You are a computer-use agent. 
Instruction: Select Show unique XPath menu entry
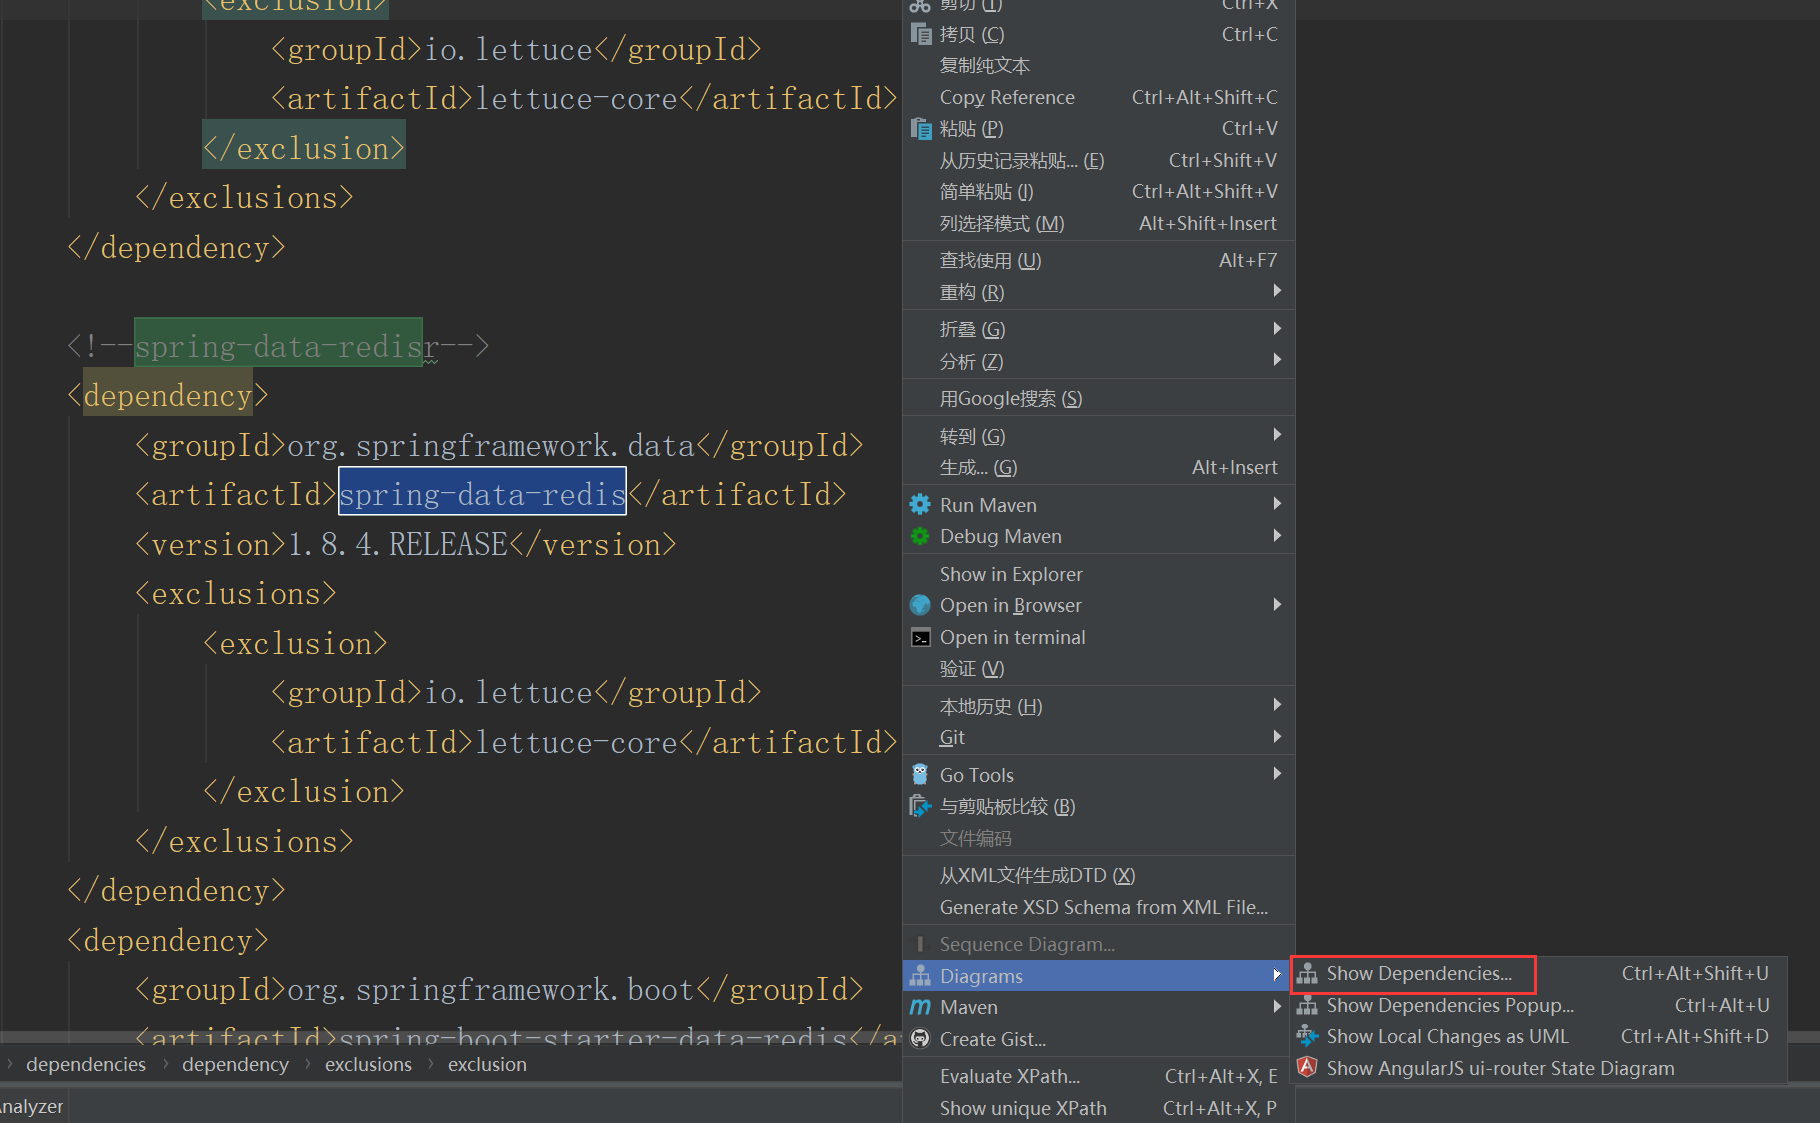pos(1098,1108)
